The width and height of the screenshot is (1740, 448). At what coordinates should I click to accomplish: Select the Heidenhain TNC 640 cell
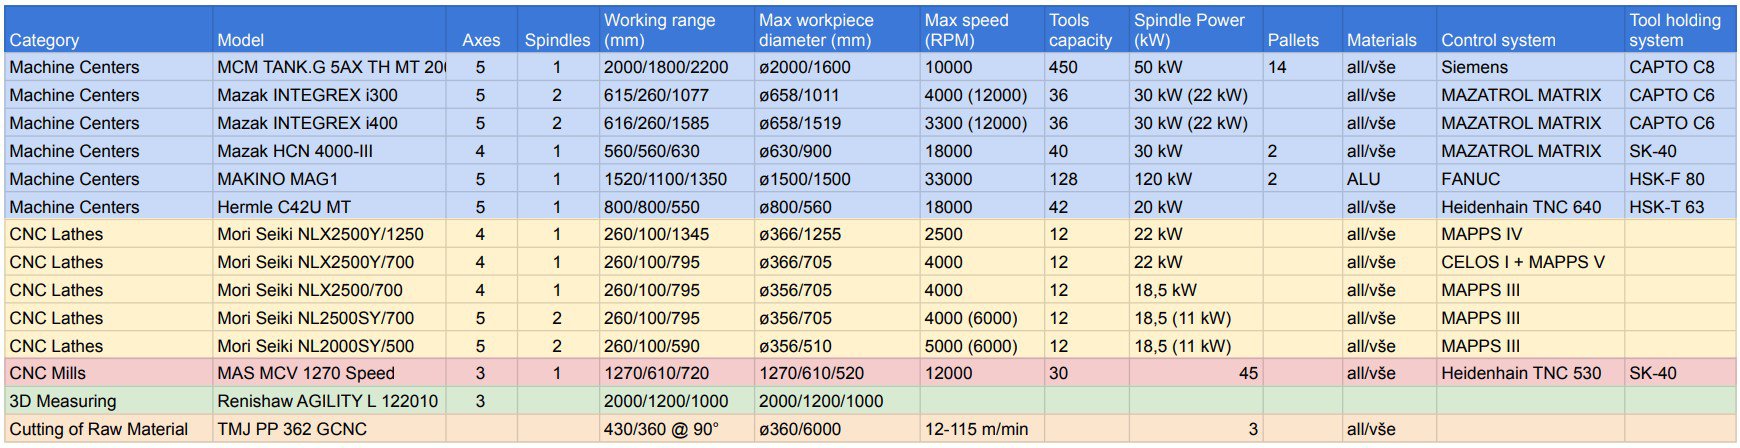click(1530, 207)
